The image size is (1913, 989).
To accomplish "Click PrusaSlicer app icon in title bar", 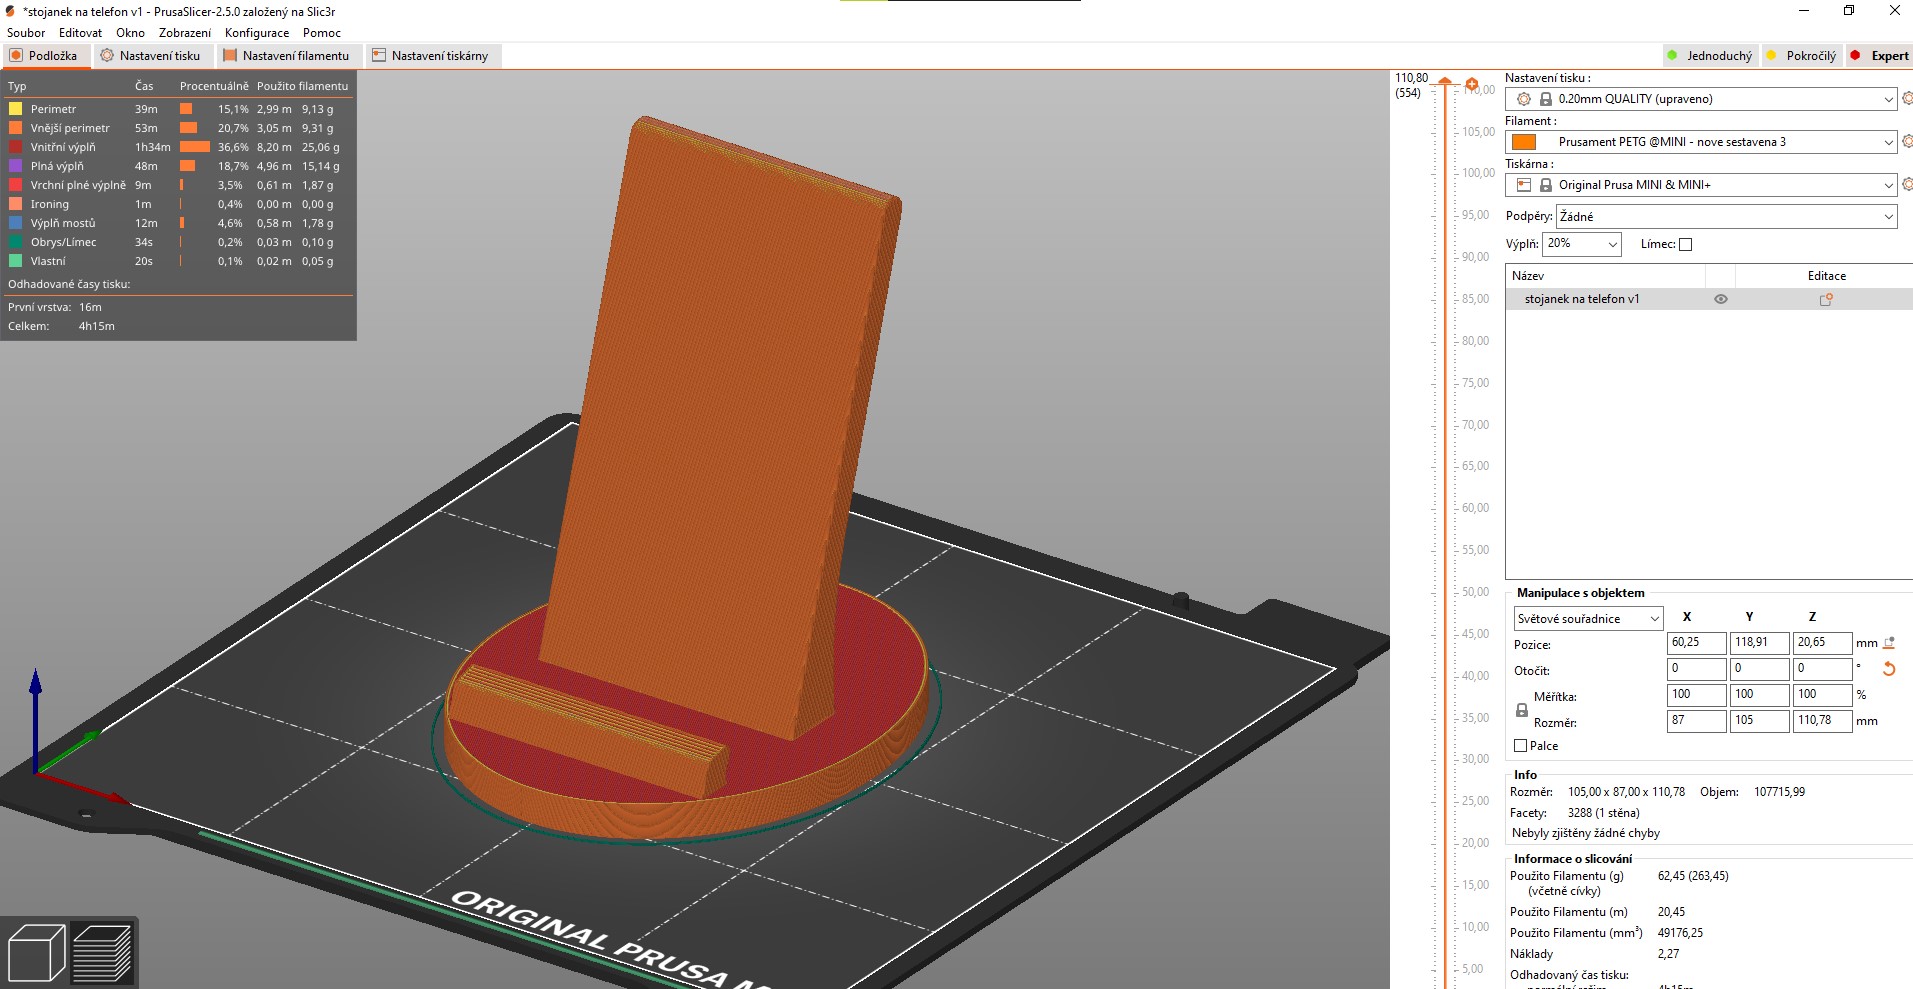I will click(11, 12).
